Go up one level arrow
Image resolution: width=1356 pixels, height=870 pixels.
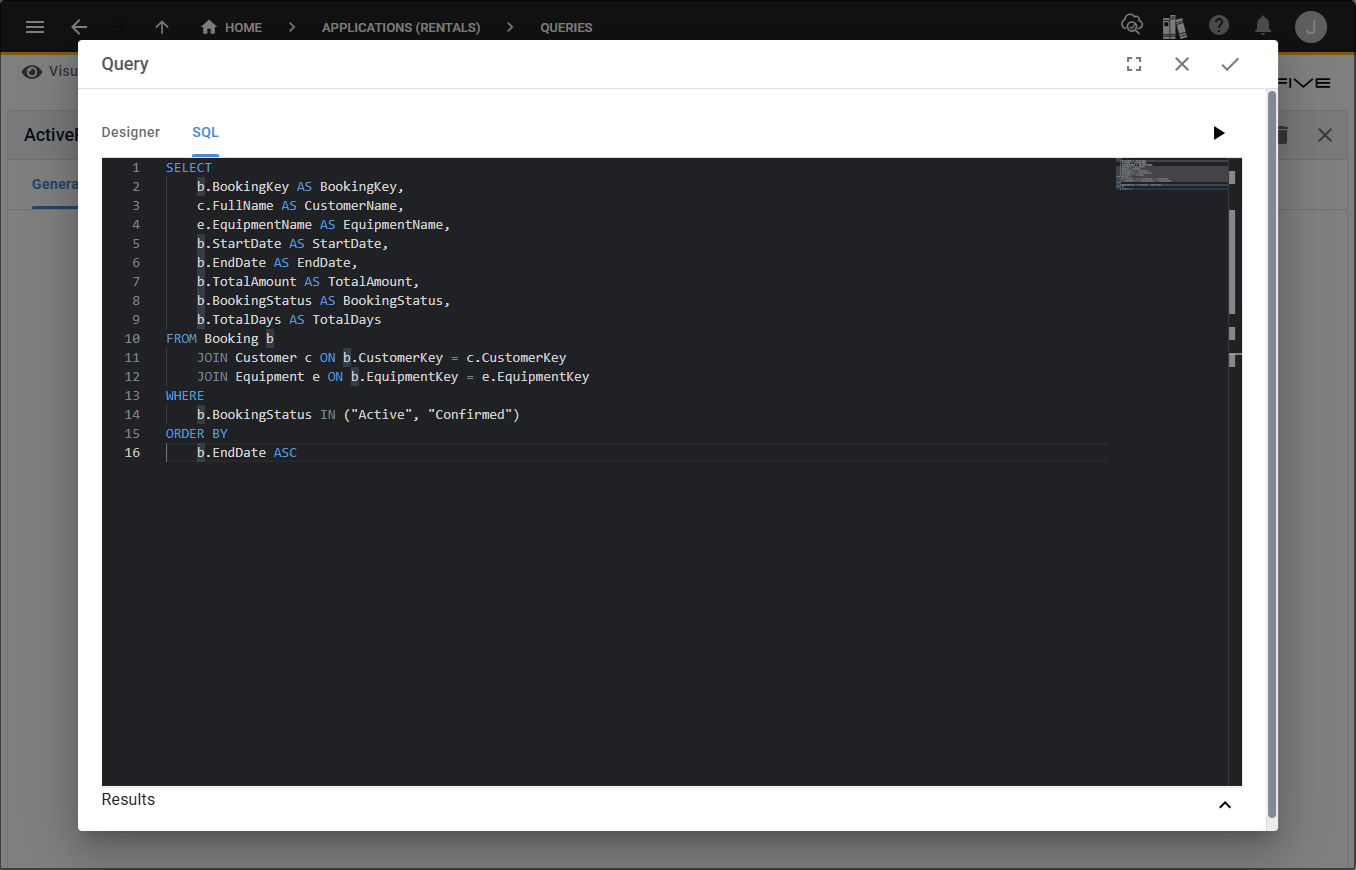tap(162, 27)
